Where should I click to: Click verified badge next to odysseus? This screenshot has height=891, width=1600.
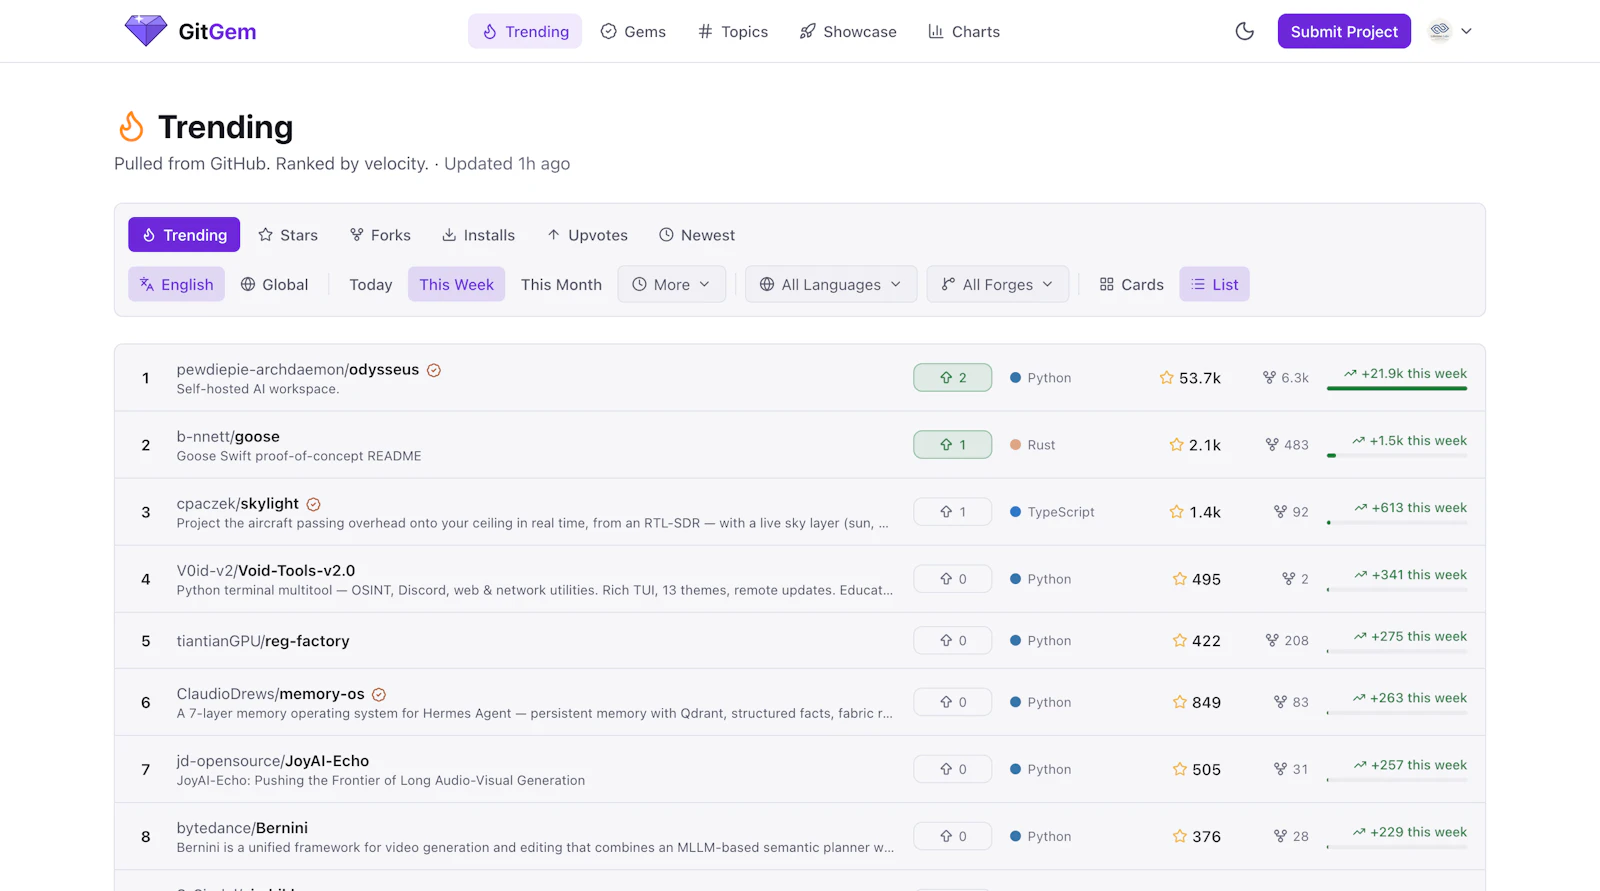pyautogui.click(x=434, y=370)
